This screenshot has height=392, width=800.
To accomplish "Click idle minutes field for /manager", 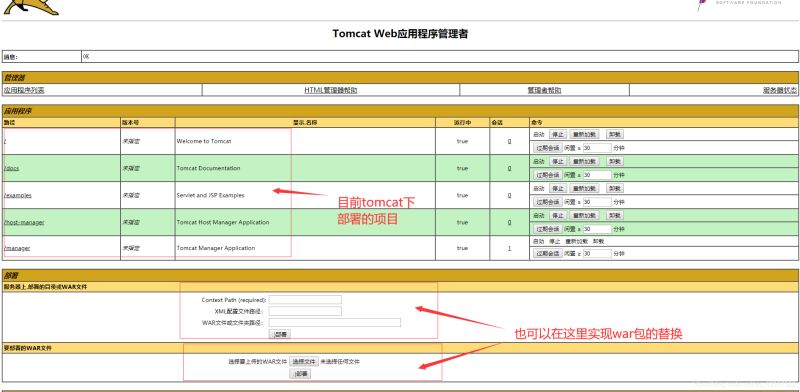I will click(597, 253).
